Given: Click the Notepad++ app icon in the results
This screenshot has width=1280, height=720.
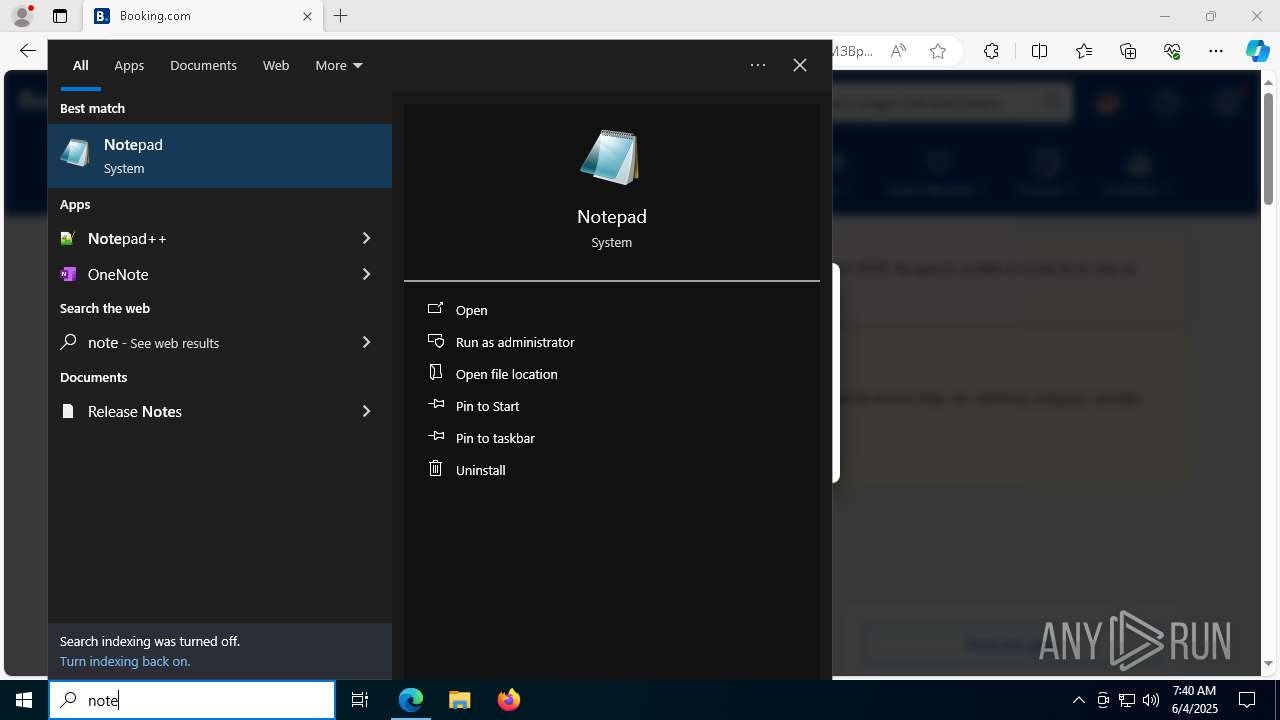Looking at the screenshot, I should click(x=68, y=238).
